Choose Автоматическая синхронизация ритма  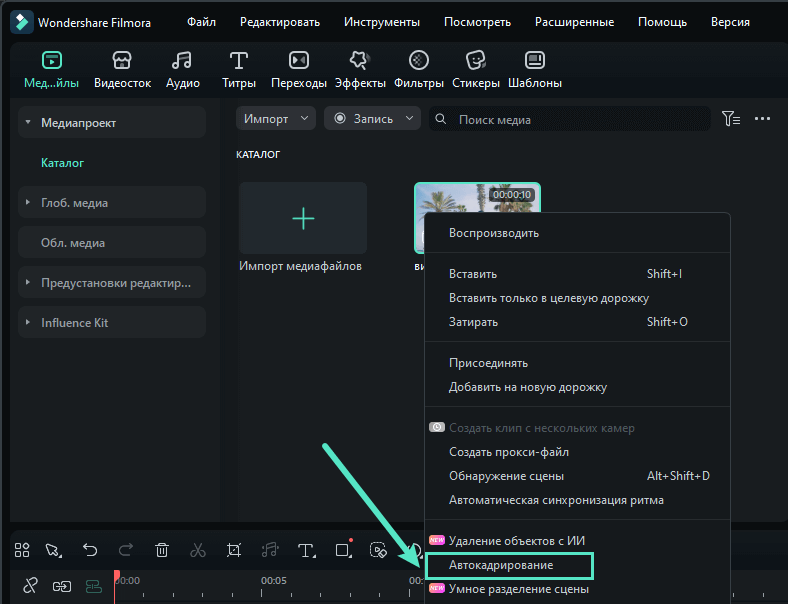pos(577,500)
